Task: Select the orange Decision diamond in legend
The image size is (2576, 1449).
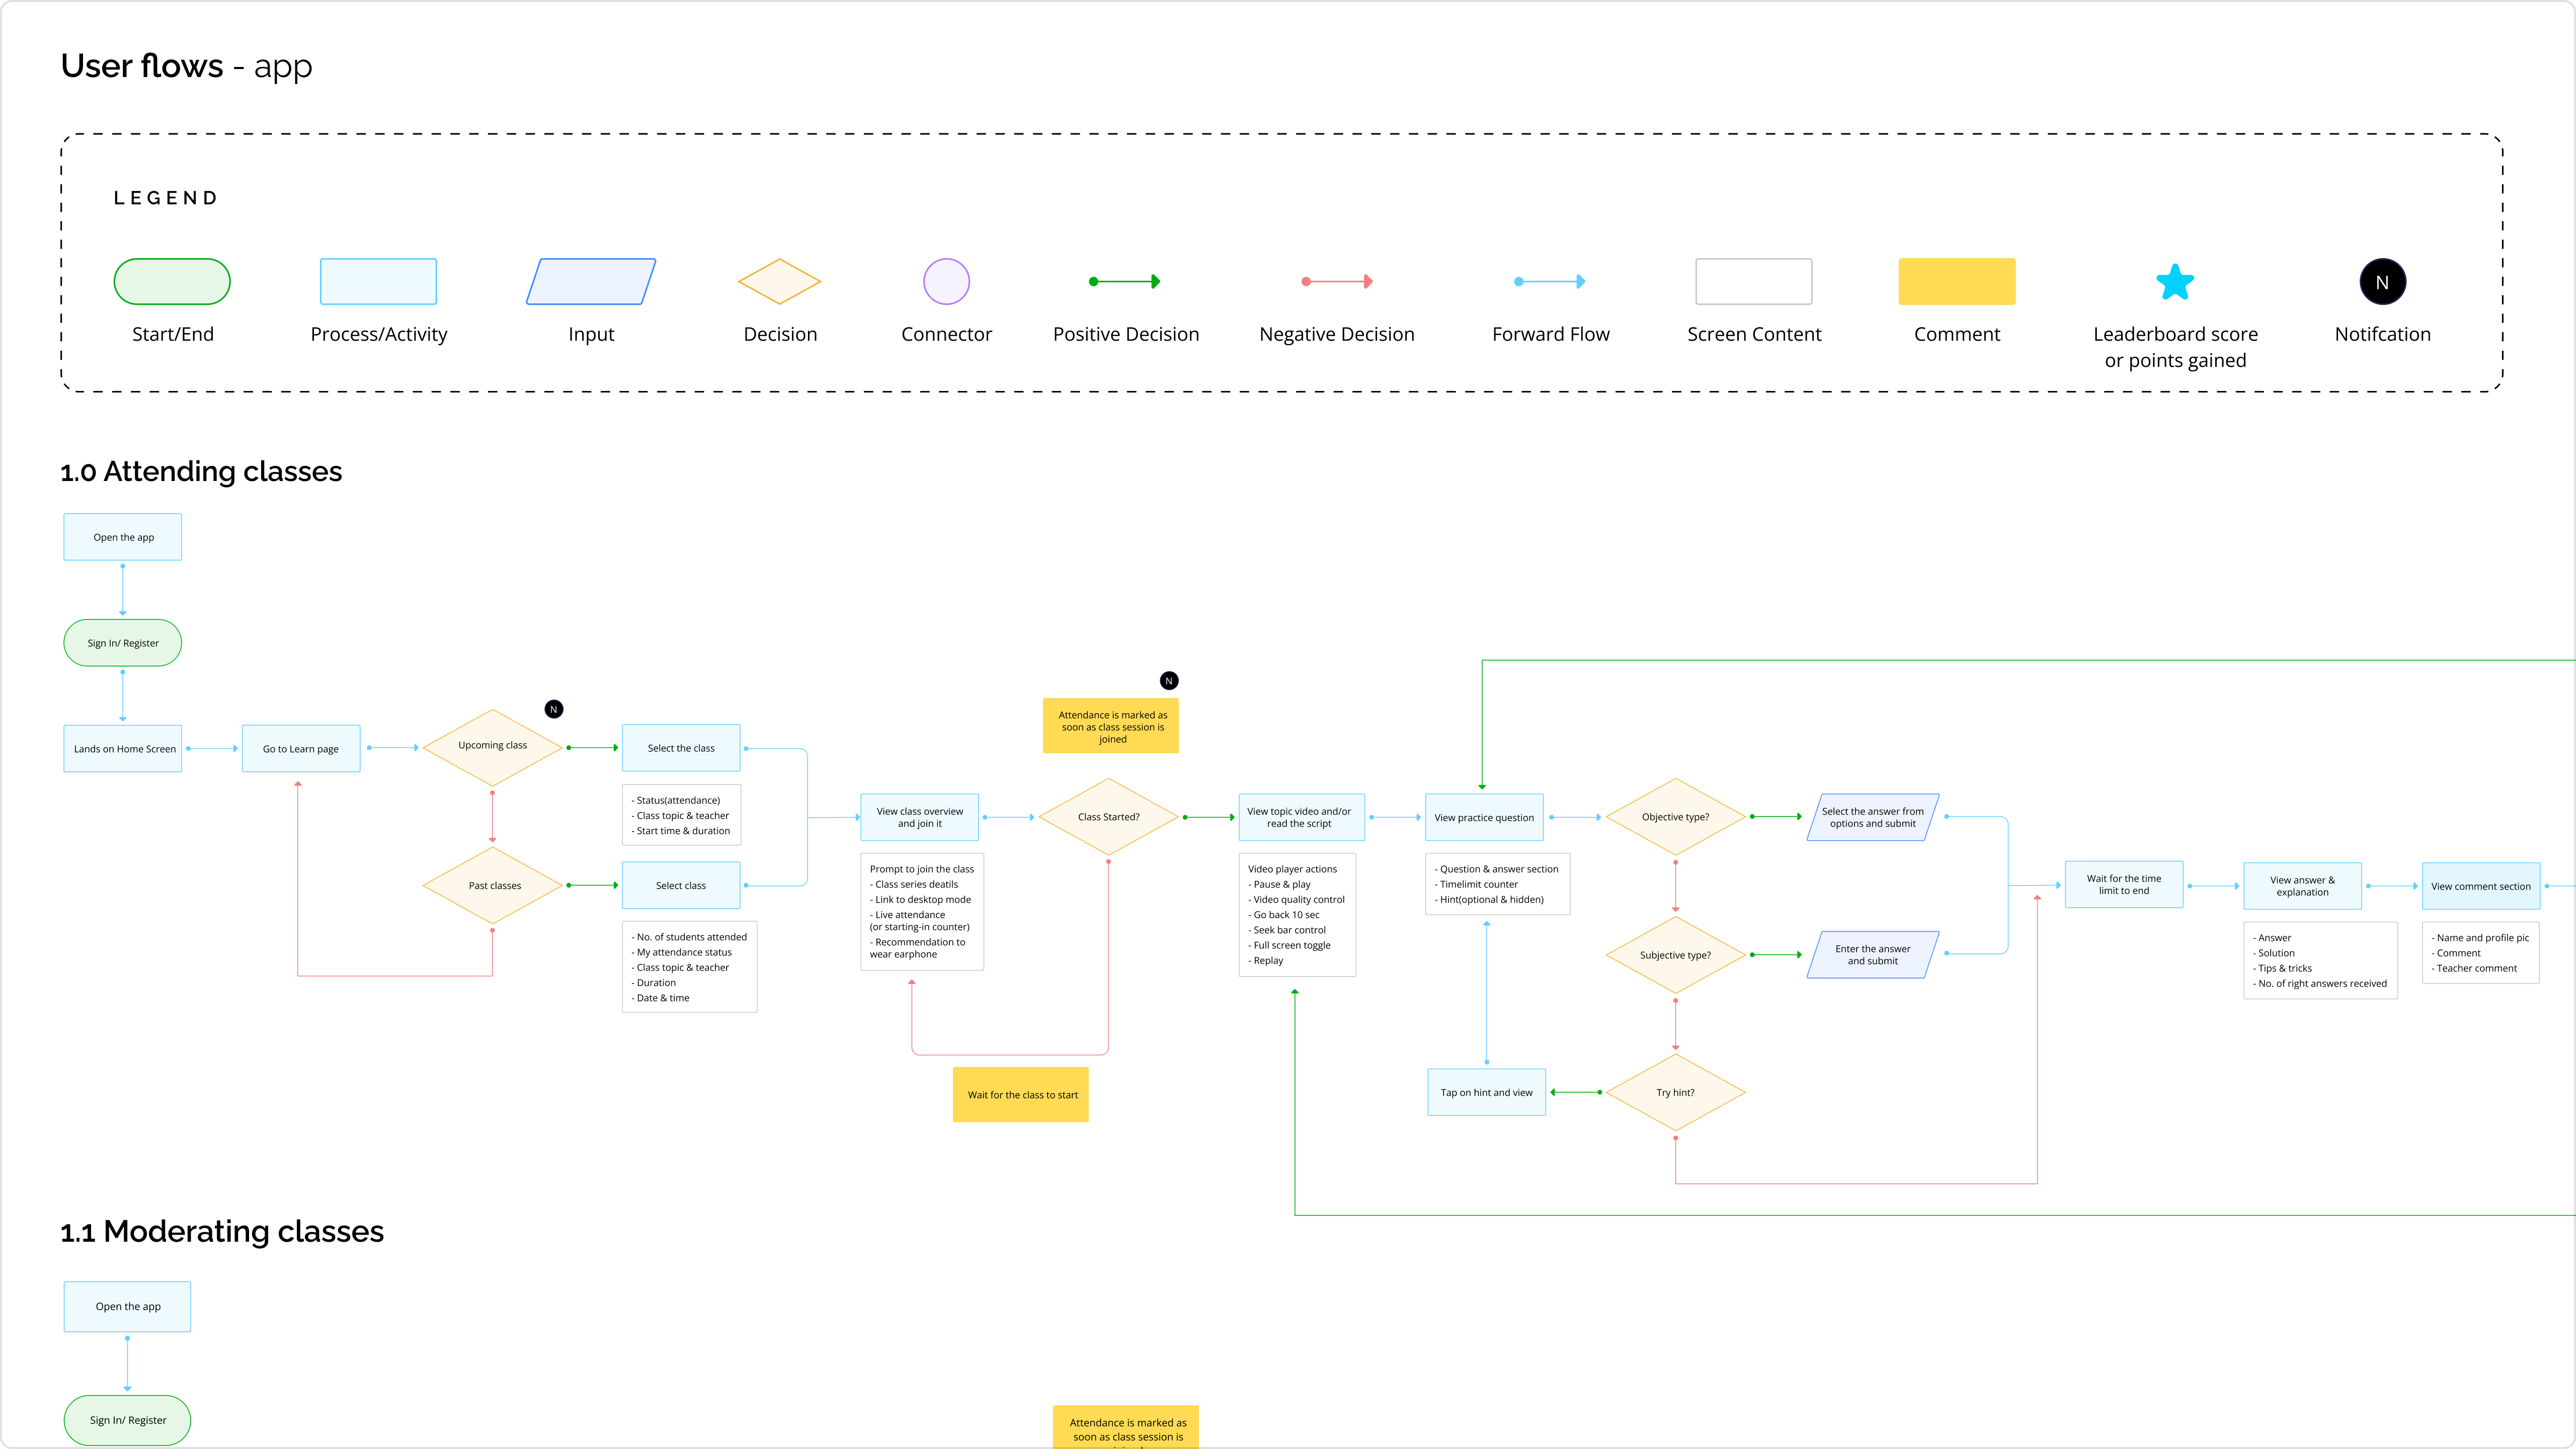Action: 779,282
